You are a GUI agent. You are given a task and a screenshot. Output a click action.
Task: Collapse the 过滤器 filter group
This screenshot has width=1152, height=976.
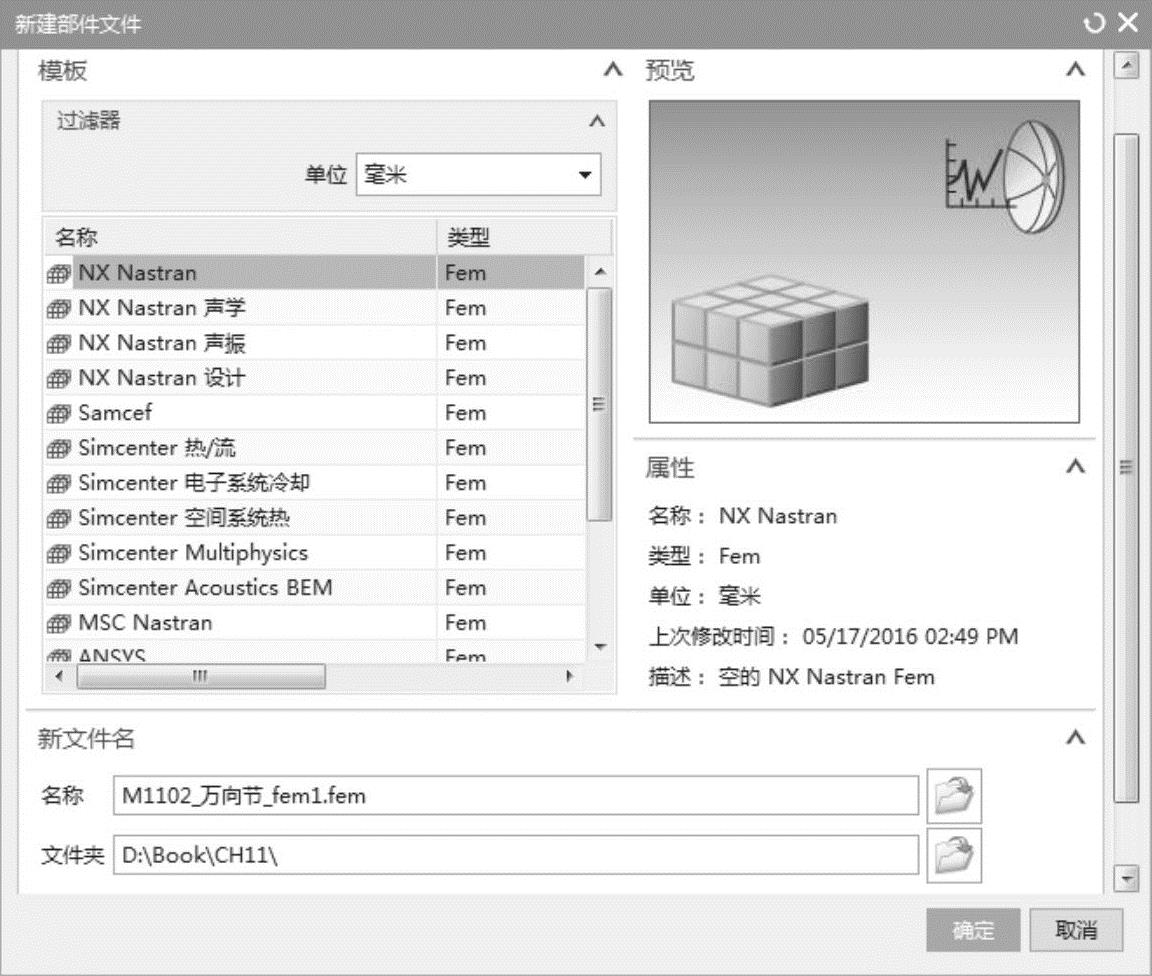[x=597, y=121]
